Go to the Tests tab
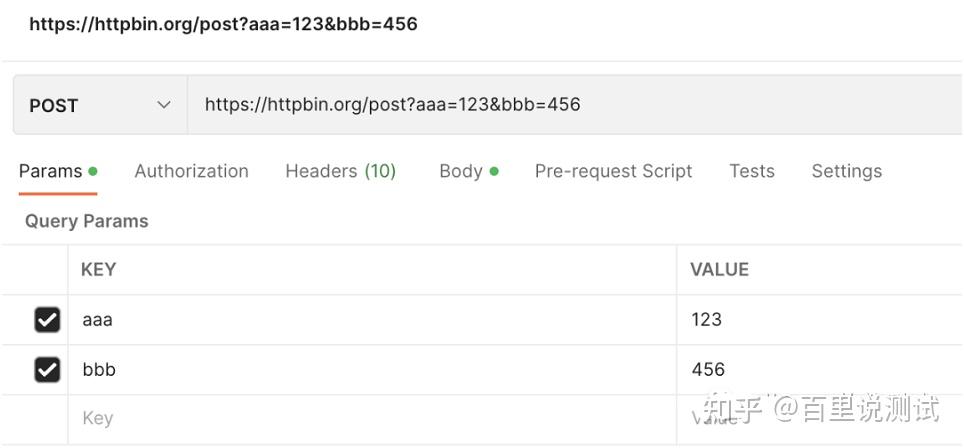The width and height of the screenshot is (964, 448). 752,171
